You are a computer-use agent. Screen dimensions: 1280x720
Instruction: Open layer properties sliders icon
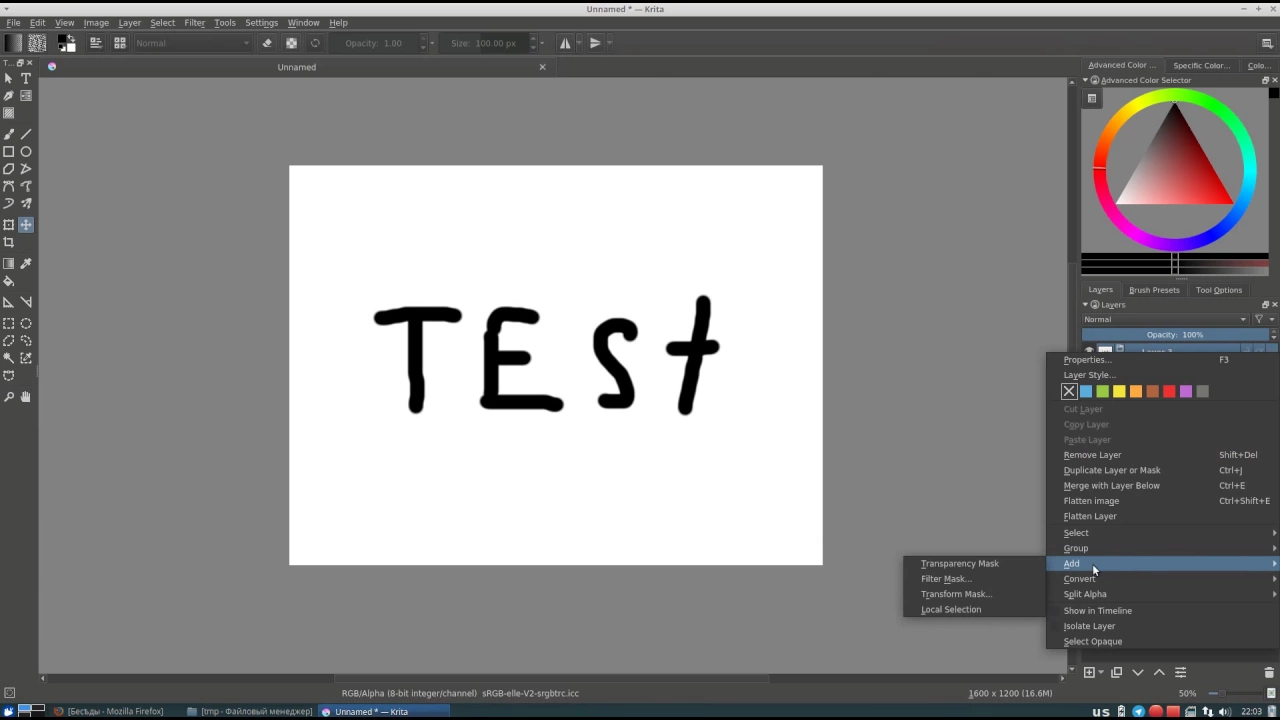[x=1180, y=673]
